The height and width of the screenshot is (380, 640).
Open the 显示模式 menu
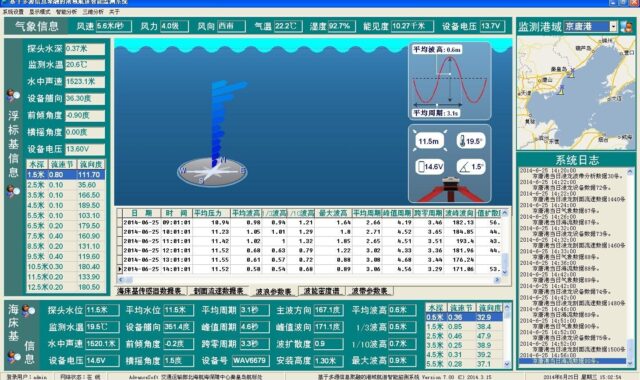(x=40, y=12)
